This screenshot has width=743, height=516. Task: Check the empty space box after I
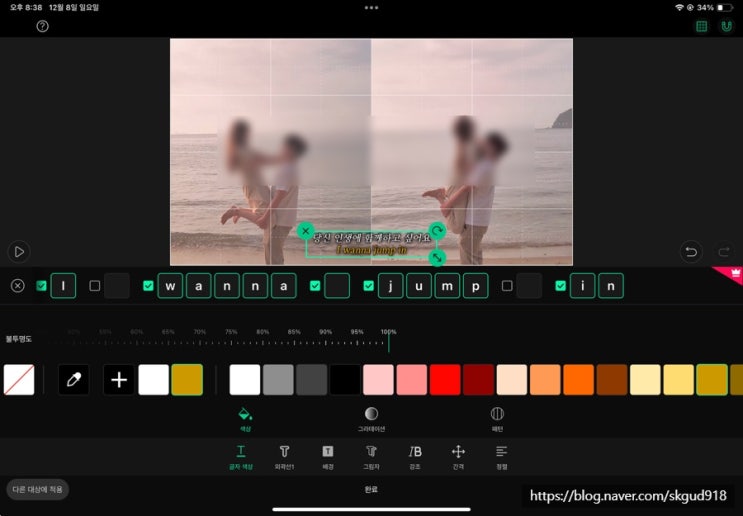tap(95, 286)
